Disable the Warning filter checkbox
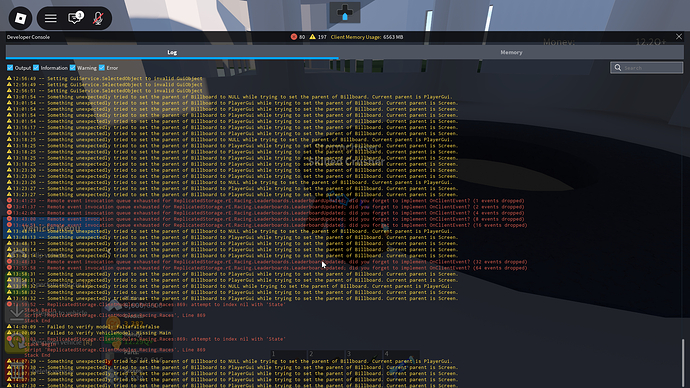690x388 pixels. tap(73, 68)
